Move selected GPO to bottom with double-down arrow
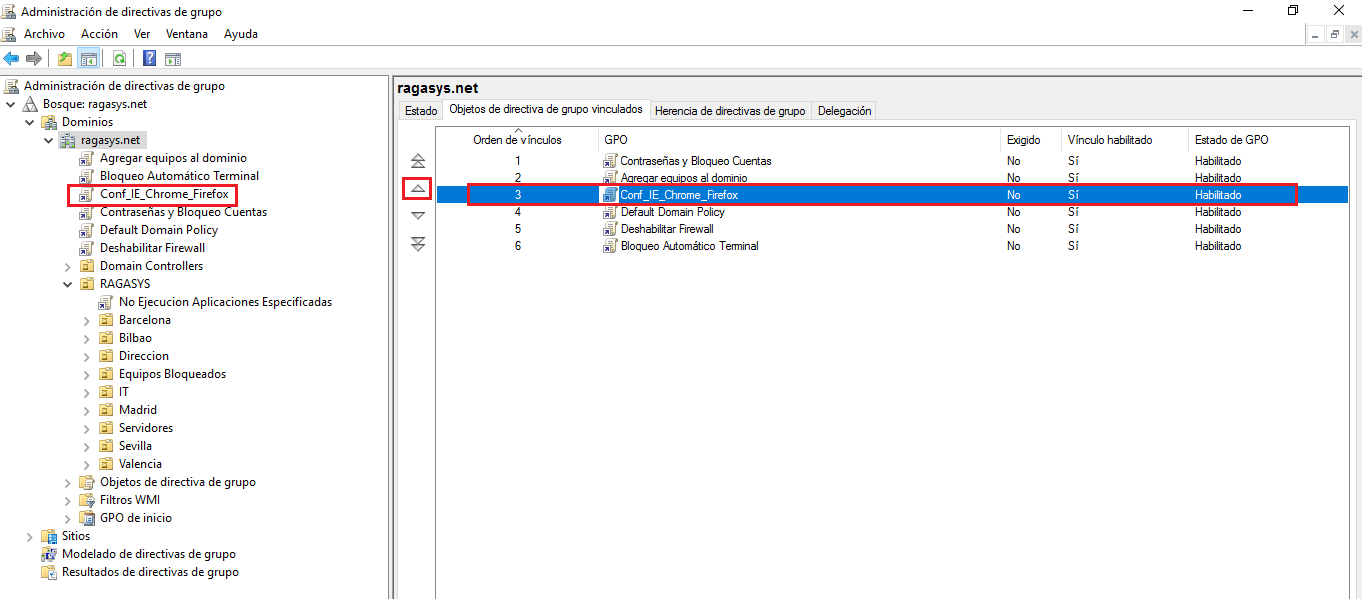The width and height of the screenshot is (1362, 599). coord(417,243)
